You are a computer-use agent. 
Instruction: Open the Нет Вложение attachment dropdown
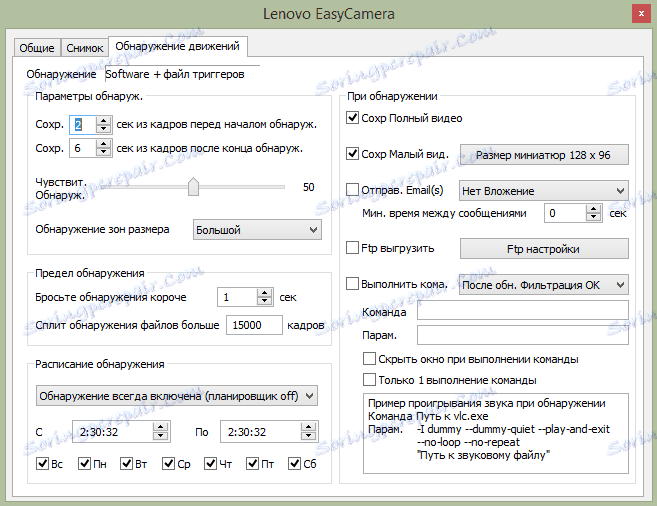coord(544,191)
